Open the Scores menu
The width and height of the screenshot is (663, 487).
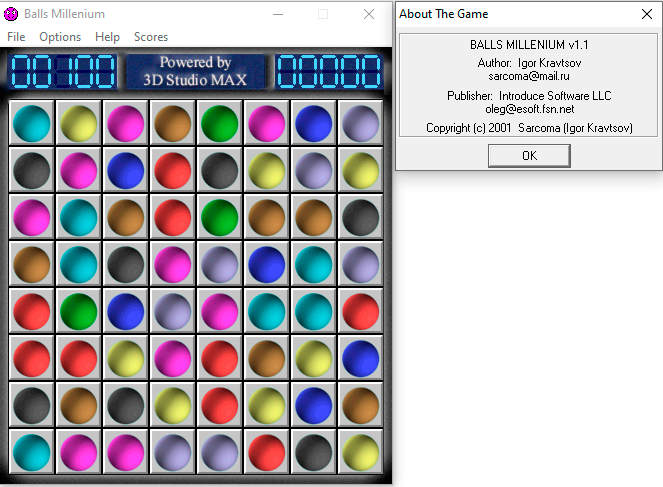tap(151, 37)
